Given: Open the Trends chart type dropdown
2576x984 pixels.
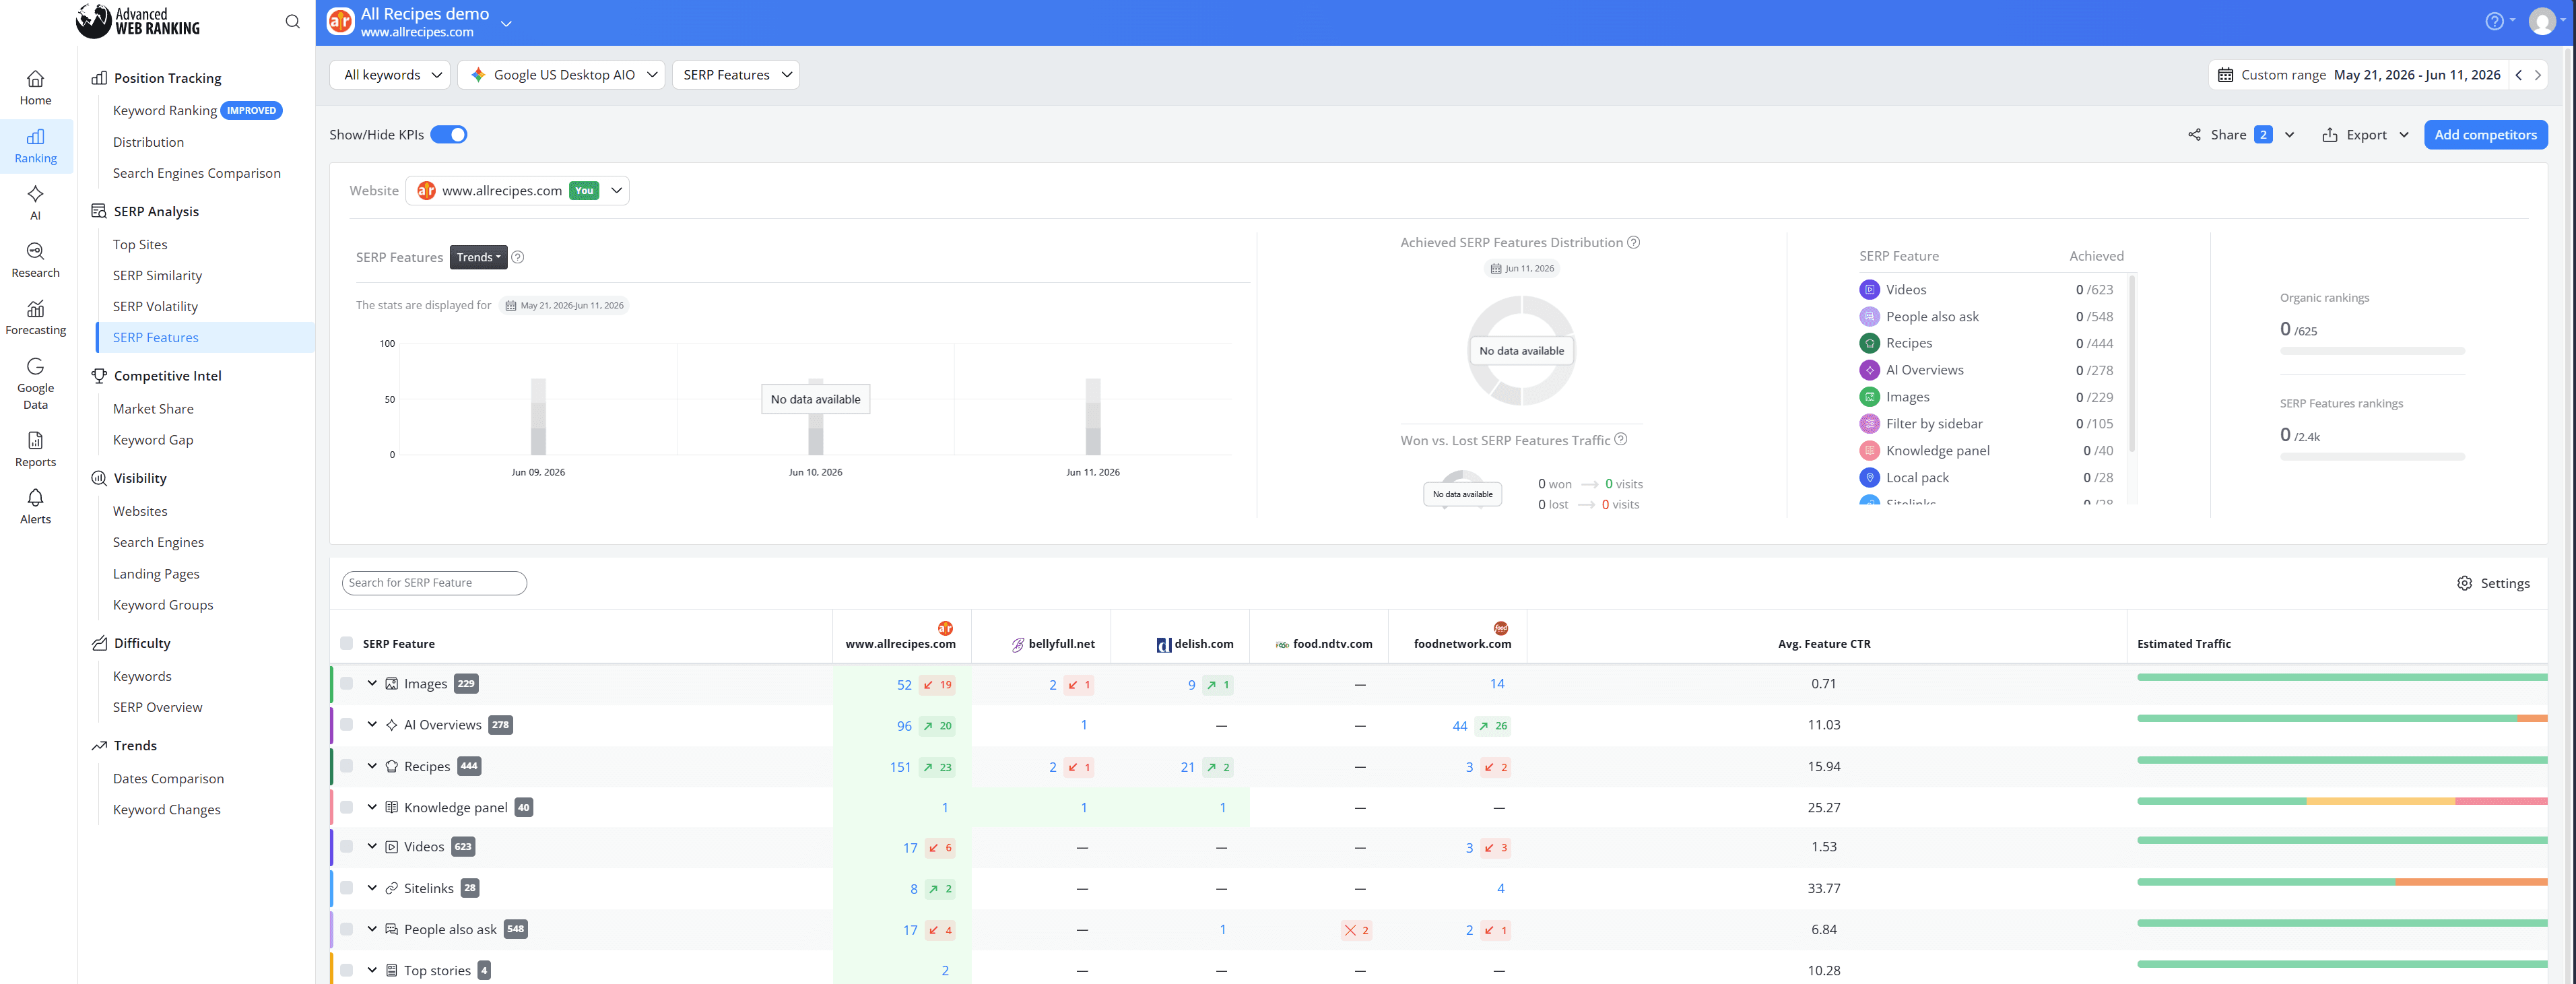Looking at the screenshot, I should 478,257.
